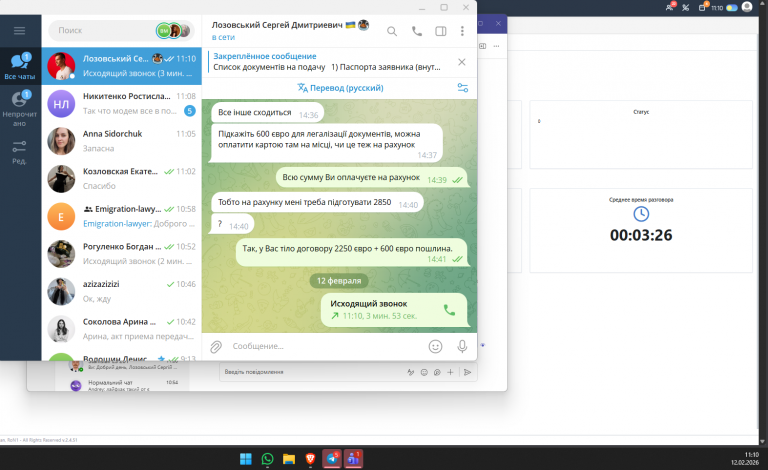Start a voice call with Лозовський
768x470 pixels.
tap(417, 31)
